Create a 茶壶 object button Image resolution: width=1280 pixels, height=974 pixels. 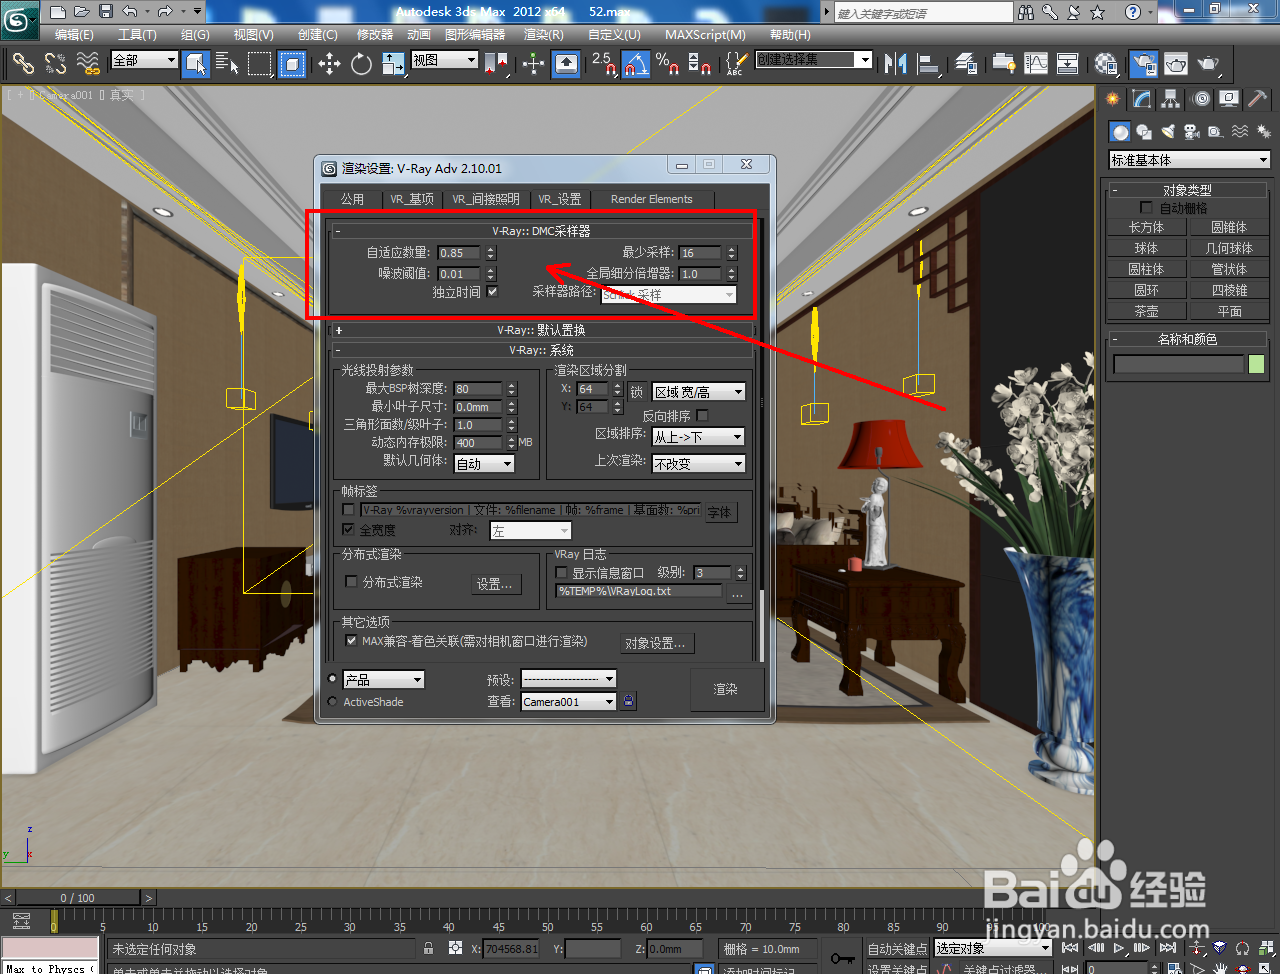tap(1146, 311)
